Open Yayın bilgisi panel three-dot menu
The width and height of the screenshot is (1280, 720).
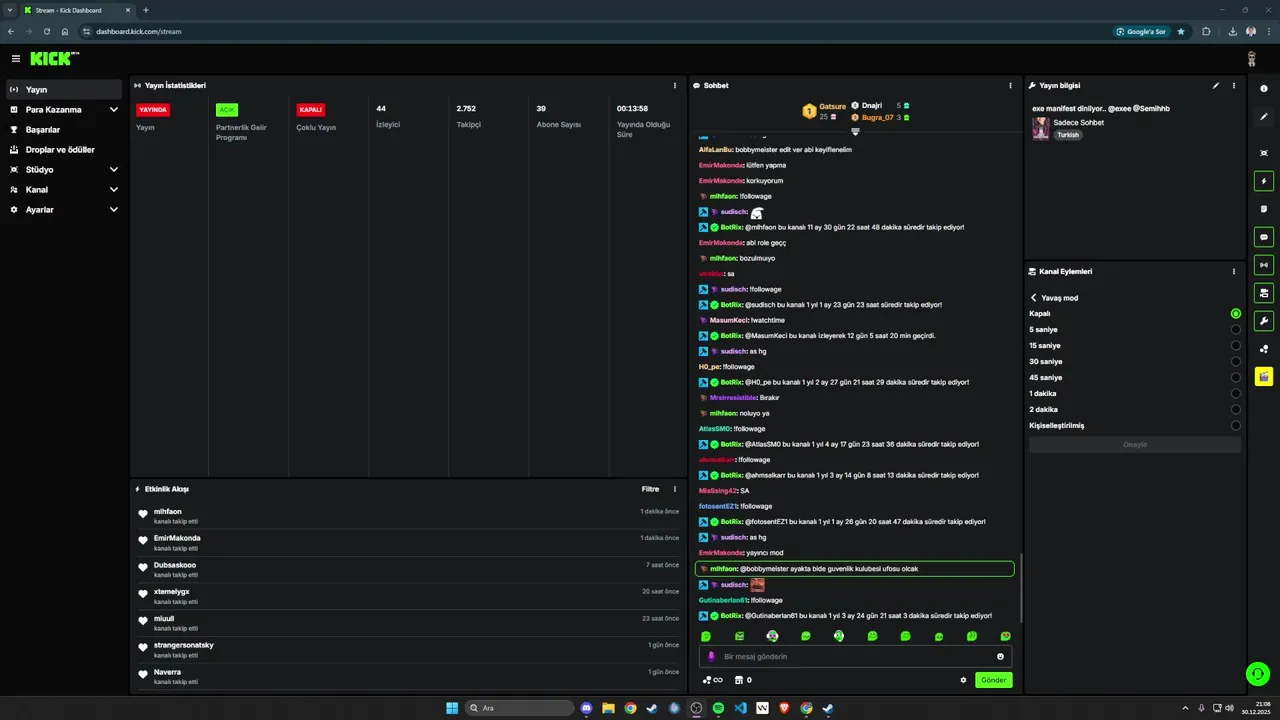[x=1234, y=86]
